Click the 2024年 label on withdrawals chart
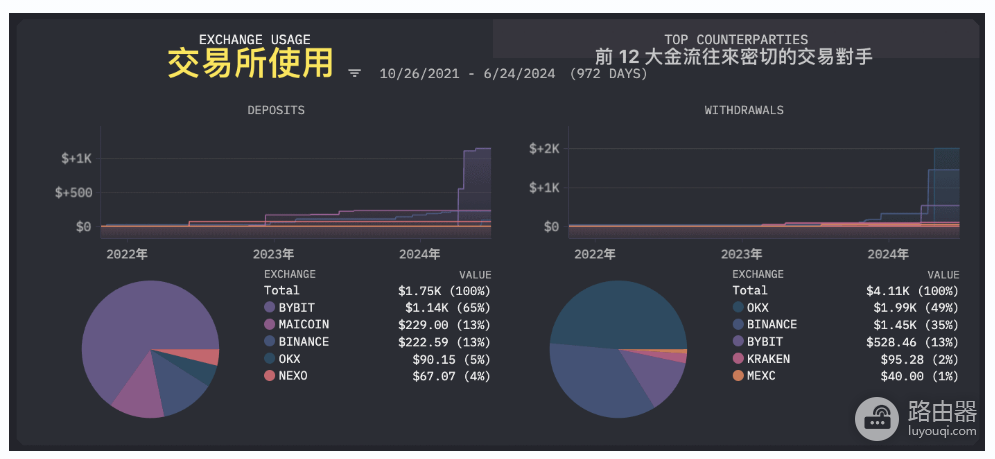 tap(886, 255)
